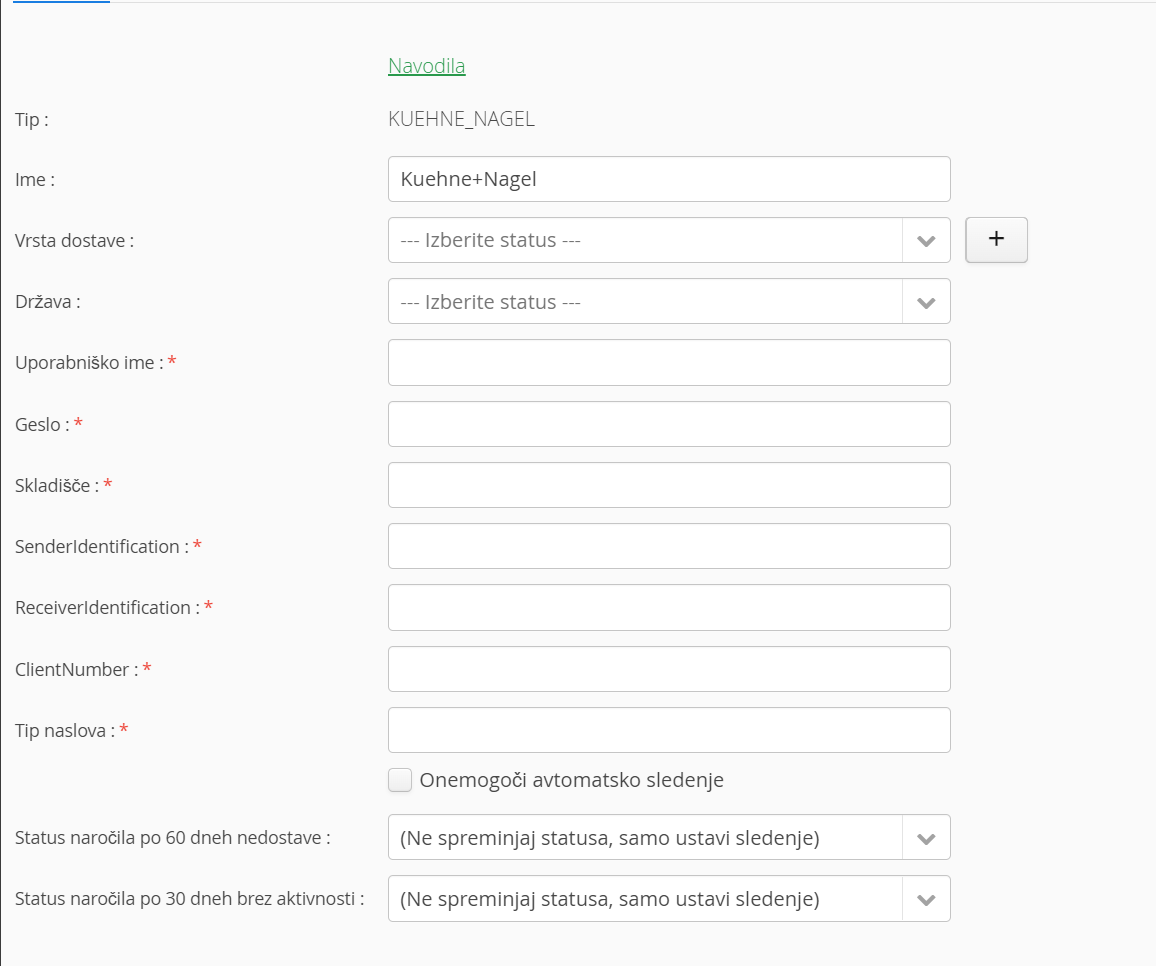Click the KUEHNE_NAGEL type text
The height and width of the screenshot is (966, 1156).
click(462, 119)
